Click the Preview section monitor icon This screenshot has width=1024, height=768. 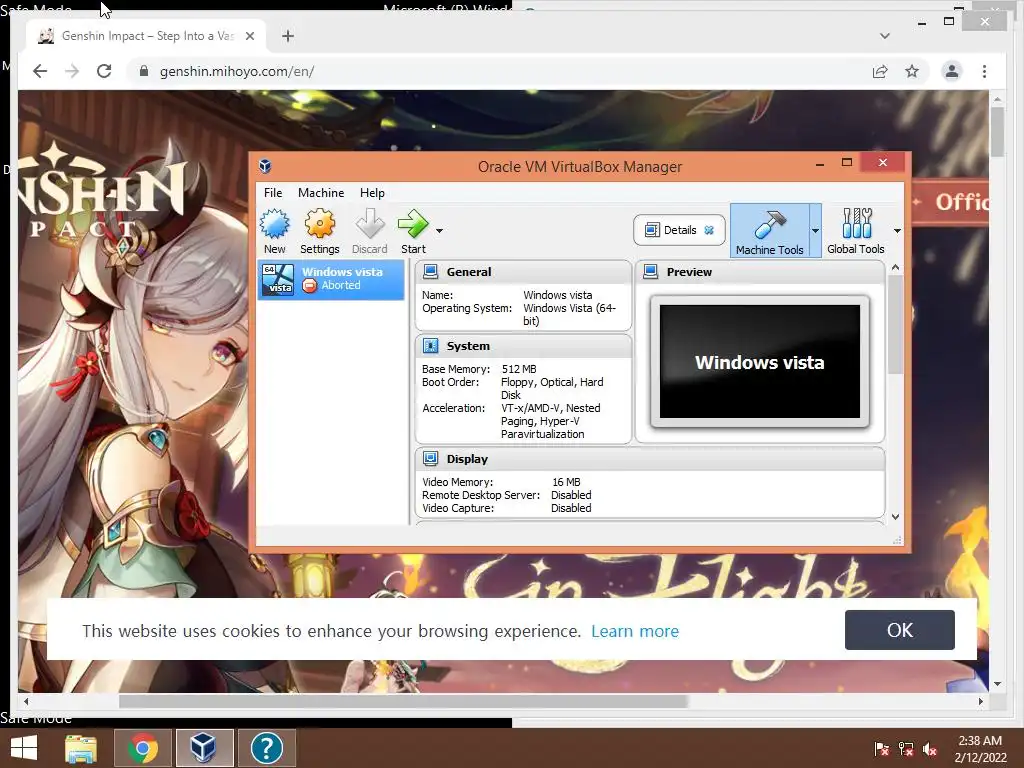(650, 271)
